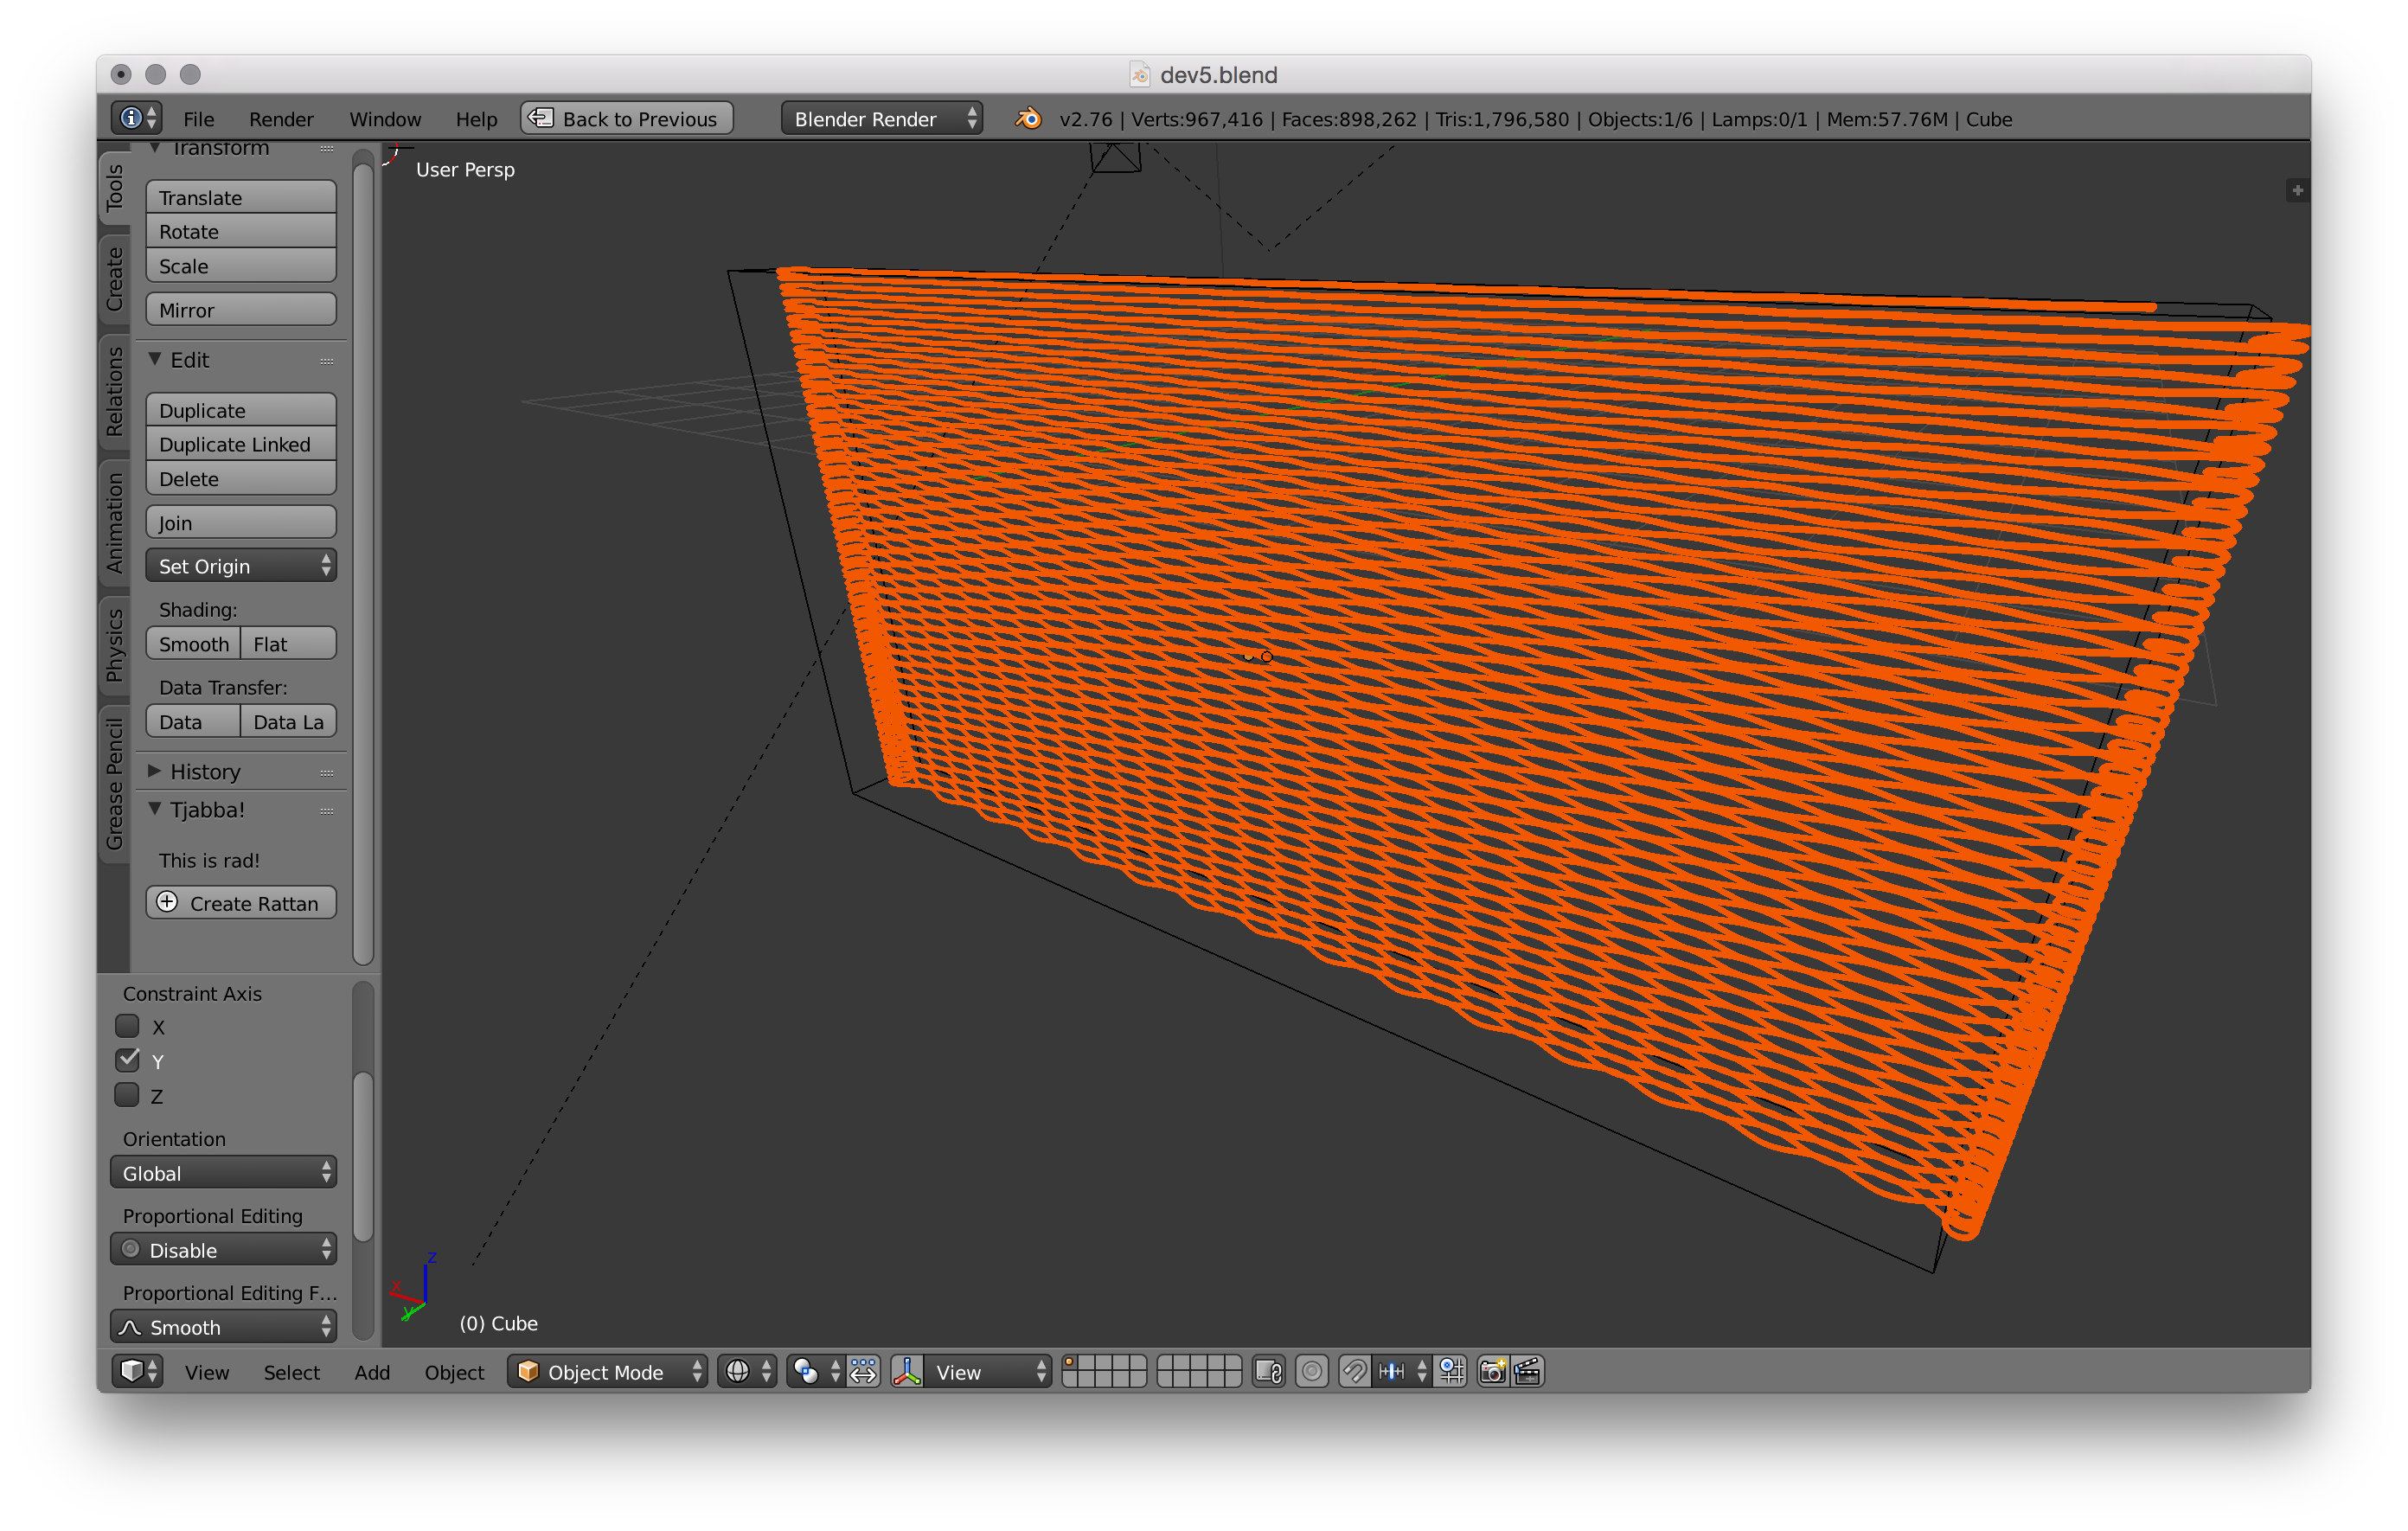
Task: Open the File menu
Action: [199, 119]
